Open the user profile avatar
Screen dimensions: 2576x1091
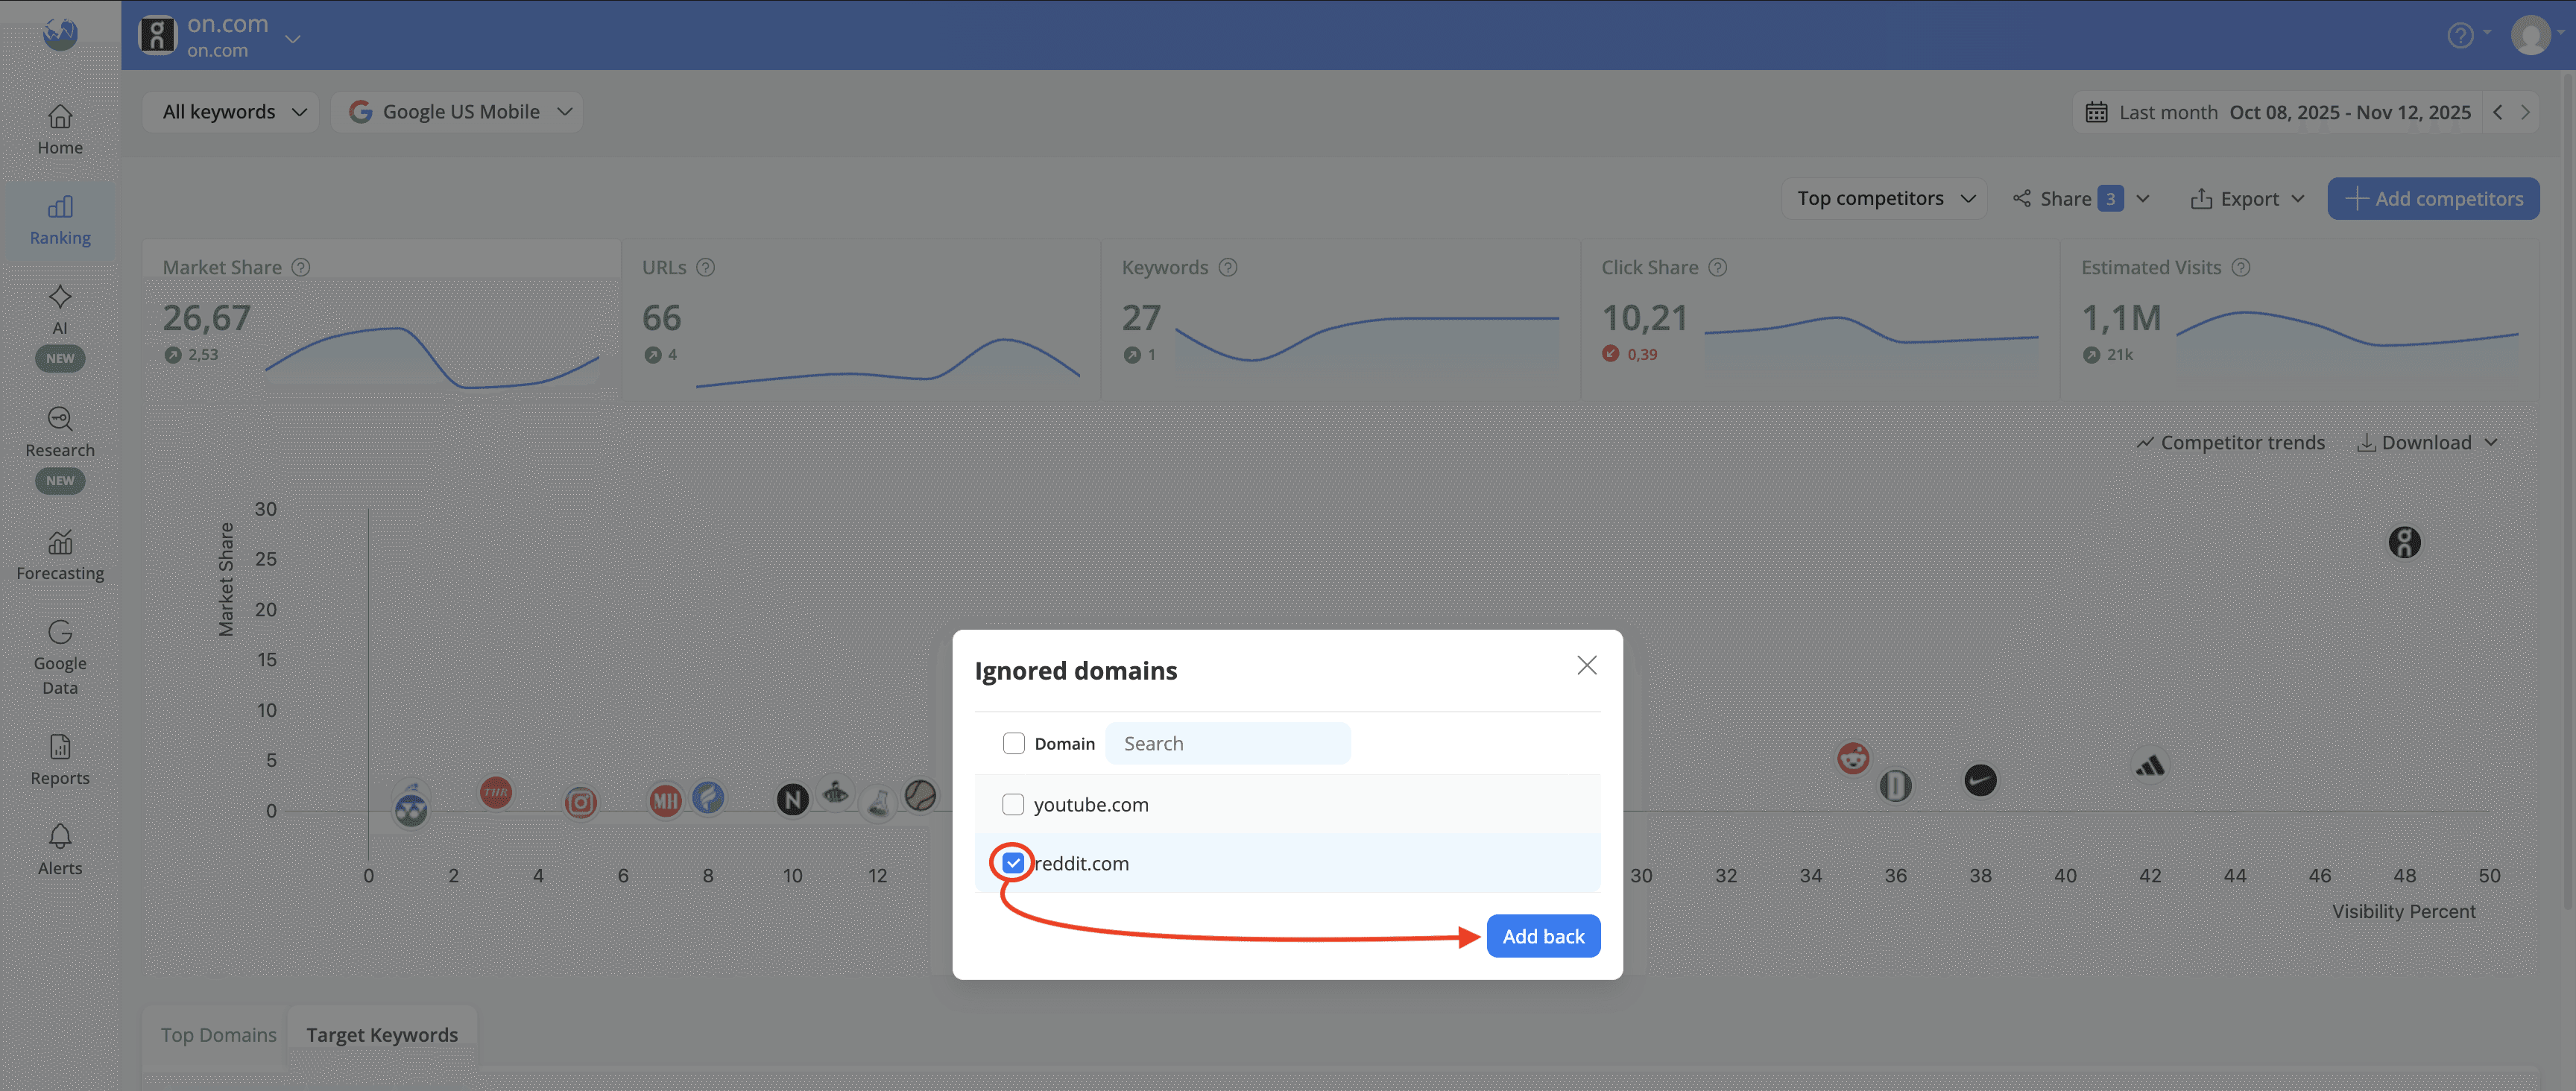point(2530,36)
